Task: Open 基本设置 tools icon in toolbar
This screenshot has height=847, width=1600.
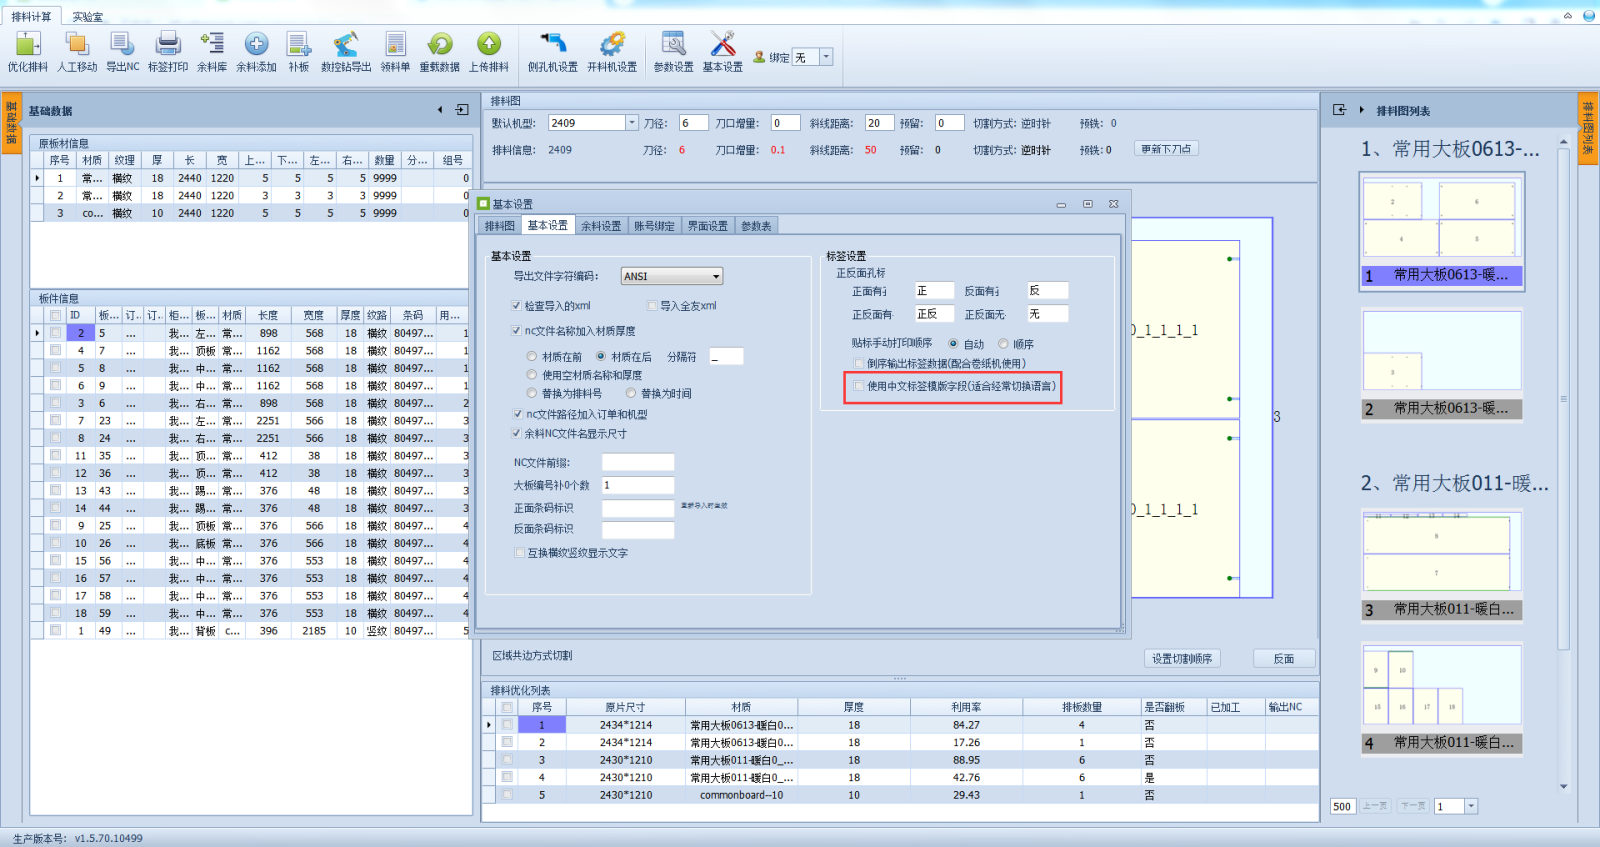Action: pos(722,44)
